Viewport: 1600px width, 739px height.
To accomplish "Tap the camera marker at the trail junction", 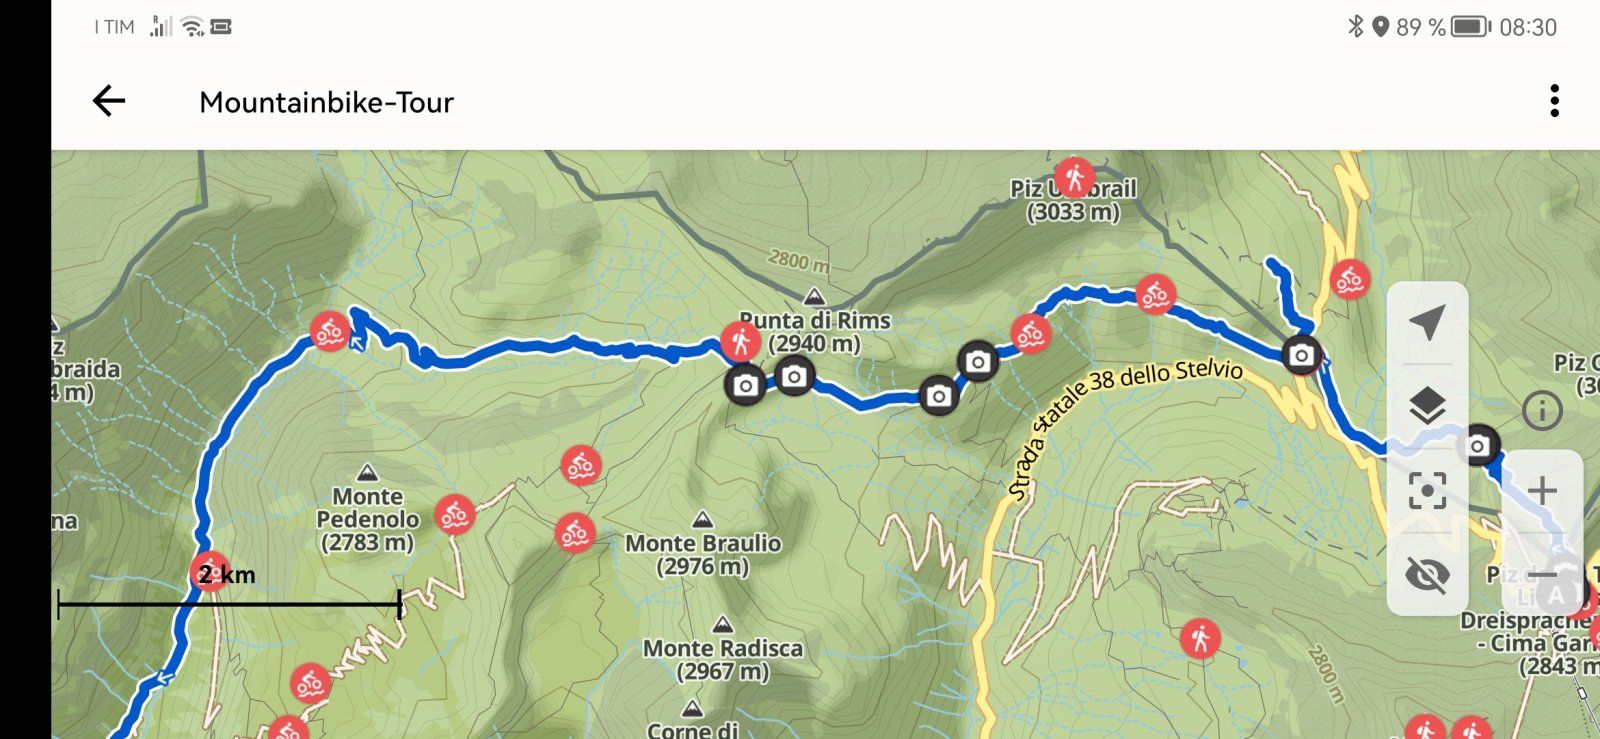I will (x=1301, y=354).
